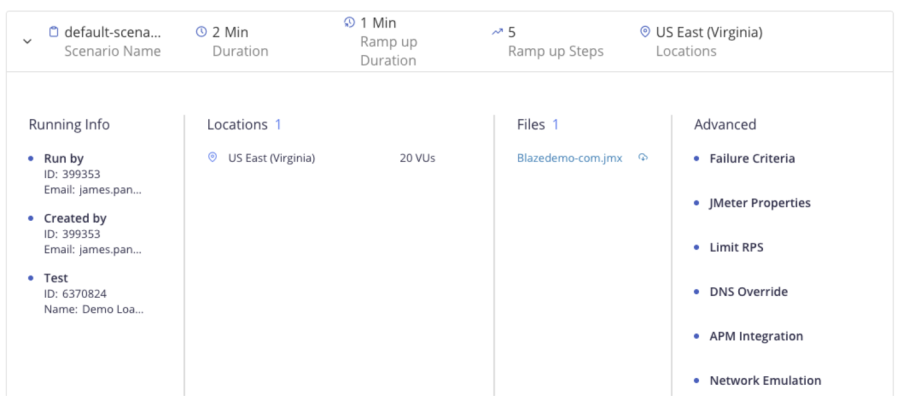This screenshot has height=410, width=900.
Task: Download the Blazedemo-com.jmx file icon
Action: click(x=643, y=158)
